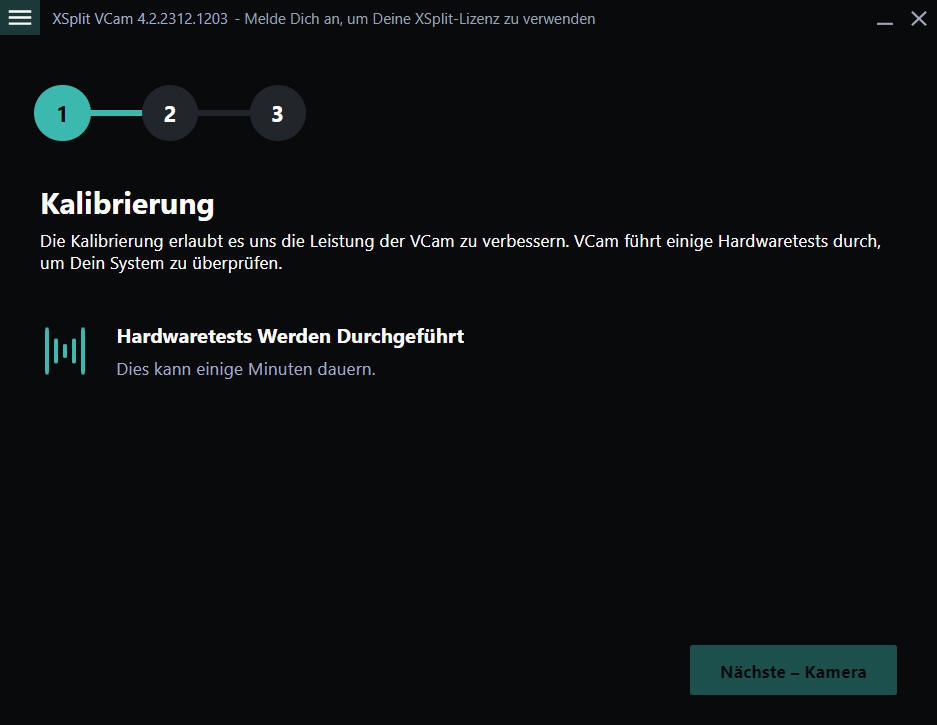Viewport: 937px width, 725px height.
Task: Click the calibration description's first line
Action: [x=460, y=242]
